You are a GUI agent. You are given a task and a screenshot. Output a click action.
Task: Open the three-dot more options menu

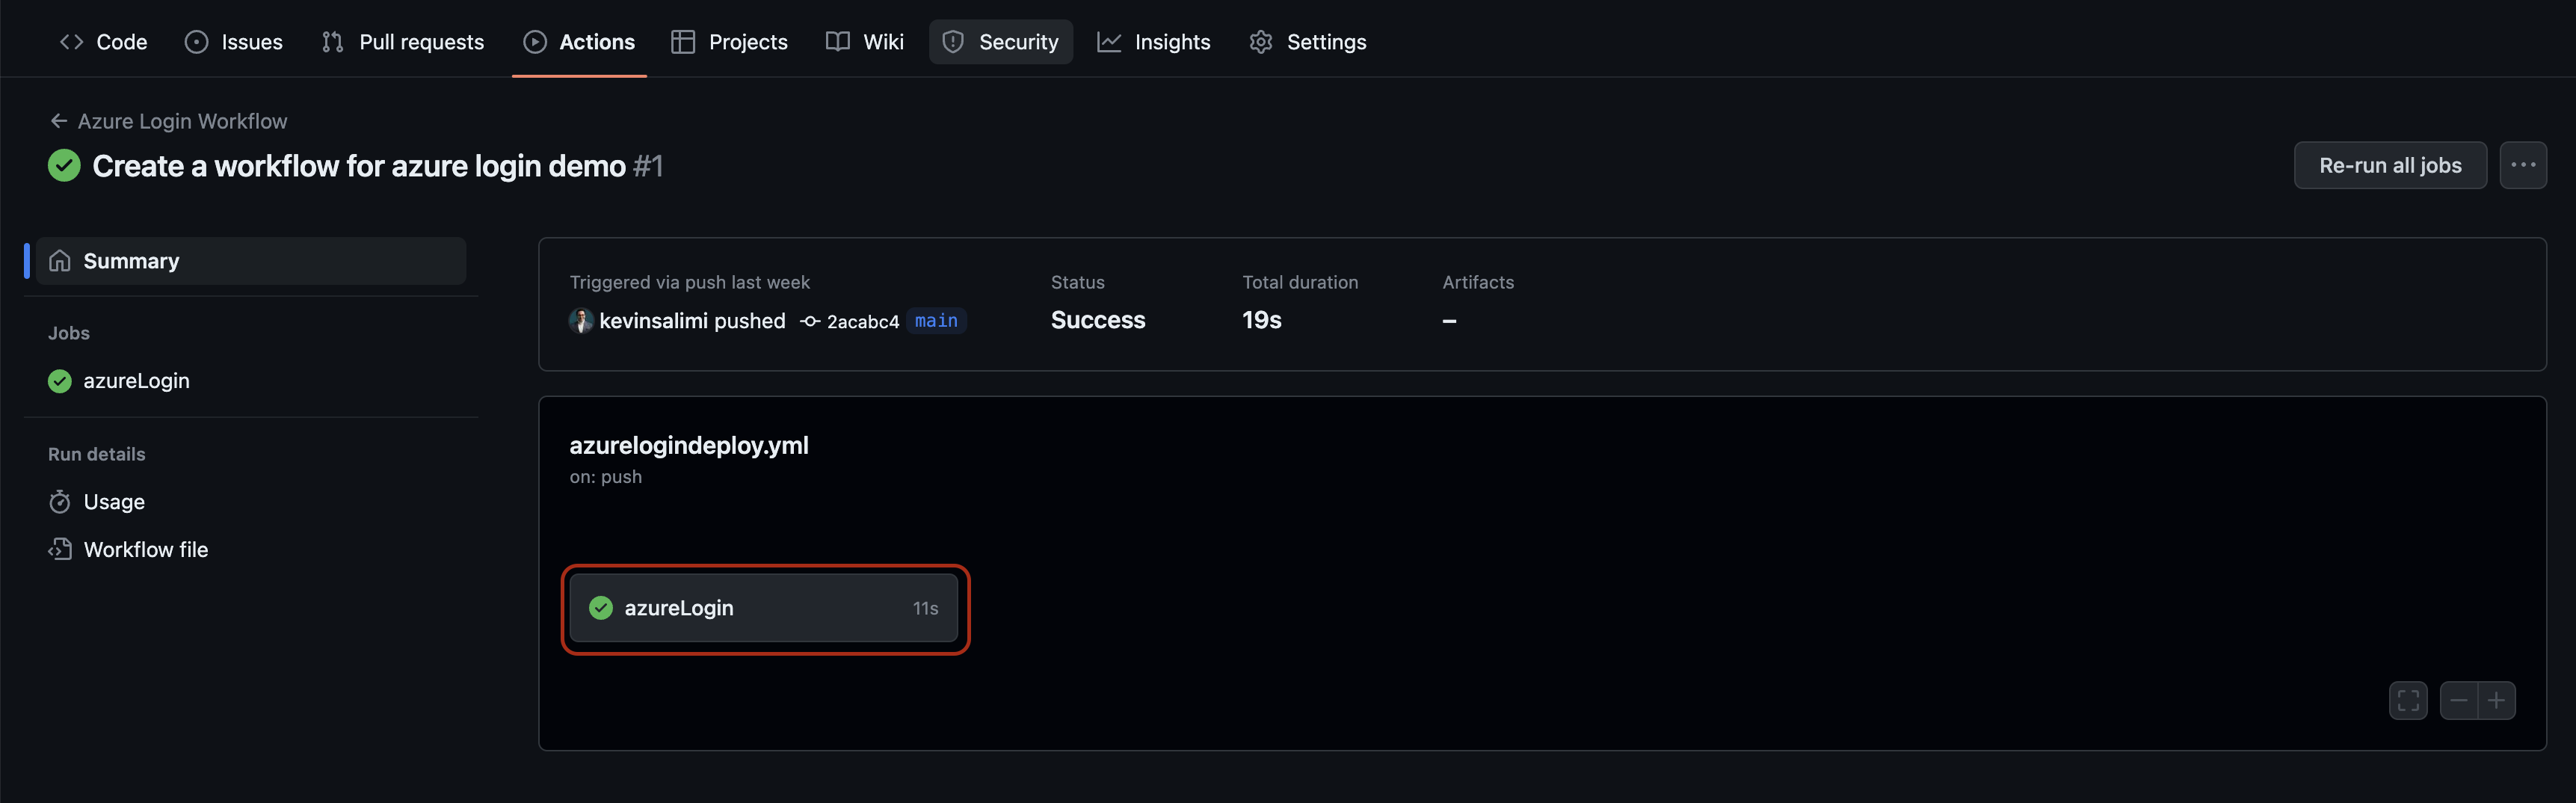click(2523, 166)
